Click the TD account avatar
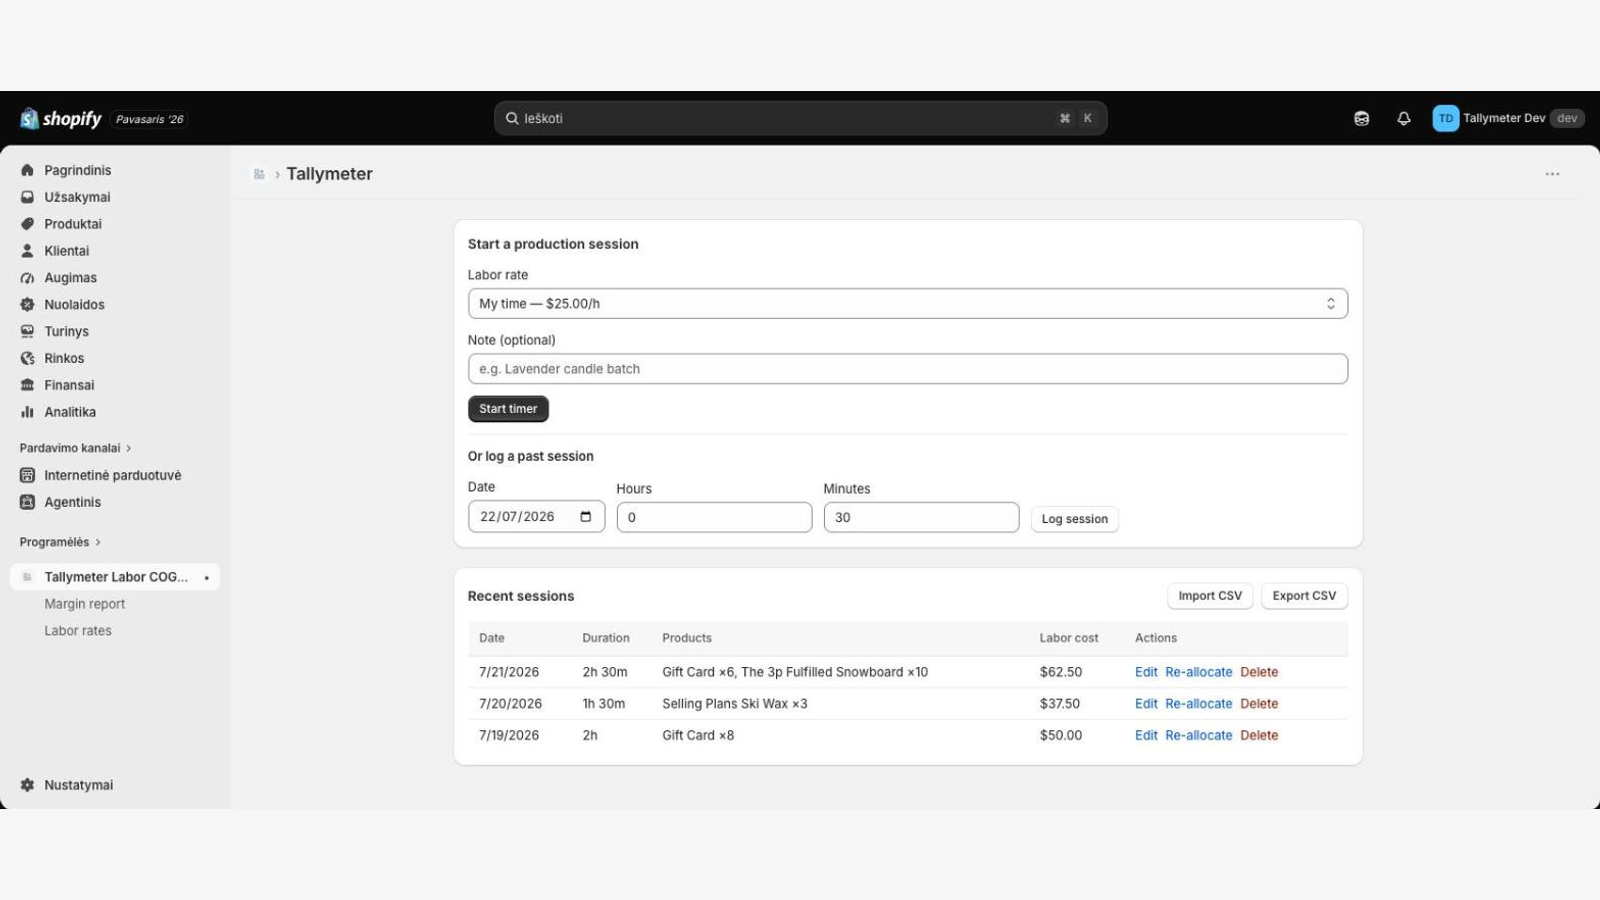Image resolution: width=1600 pixels, height=900 pixels. pos(1445,118)
